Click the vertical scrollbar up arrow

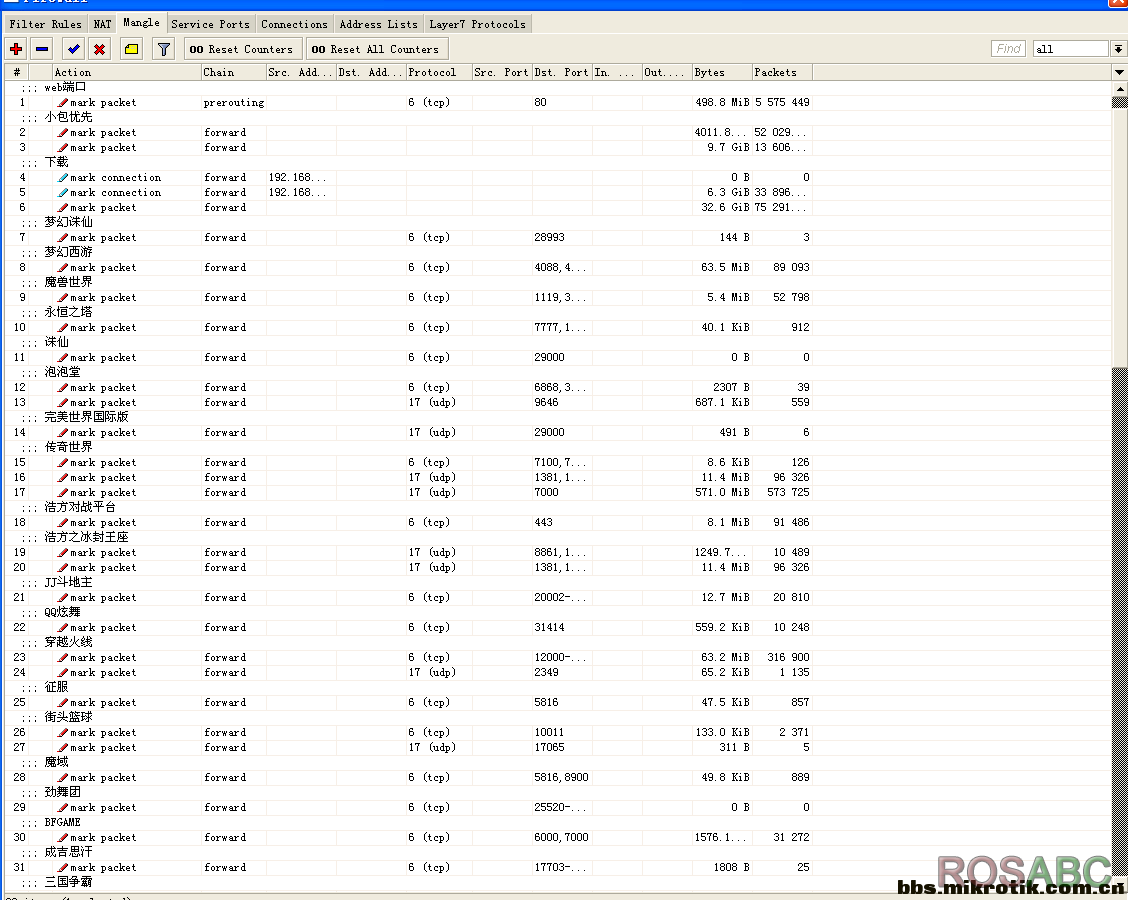click(1119, 88)
